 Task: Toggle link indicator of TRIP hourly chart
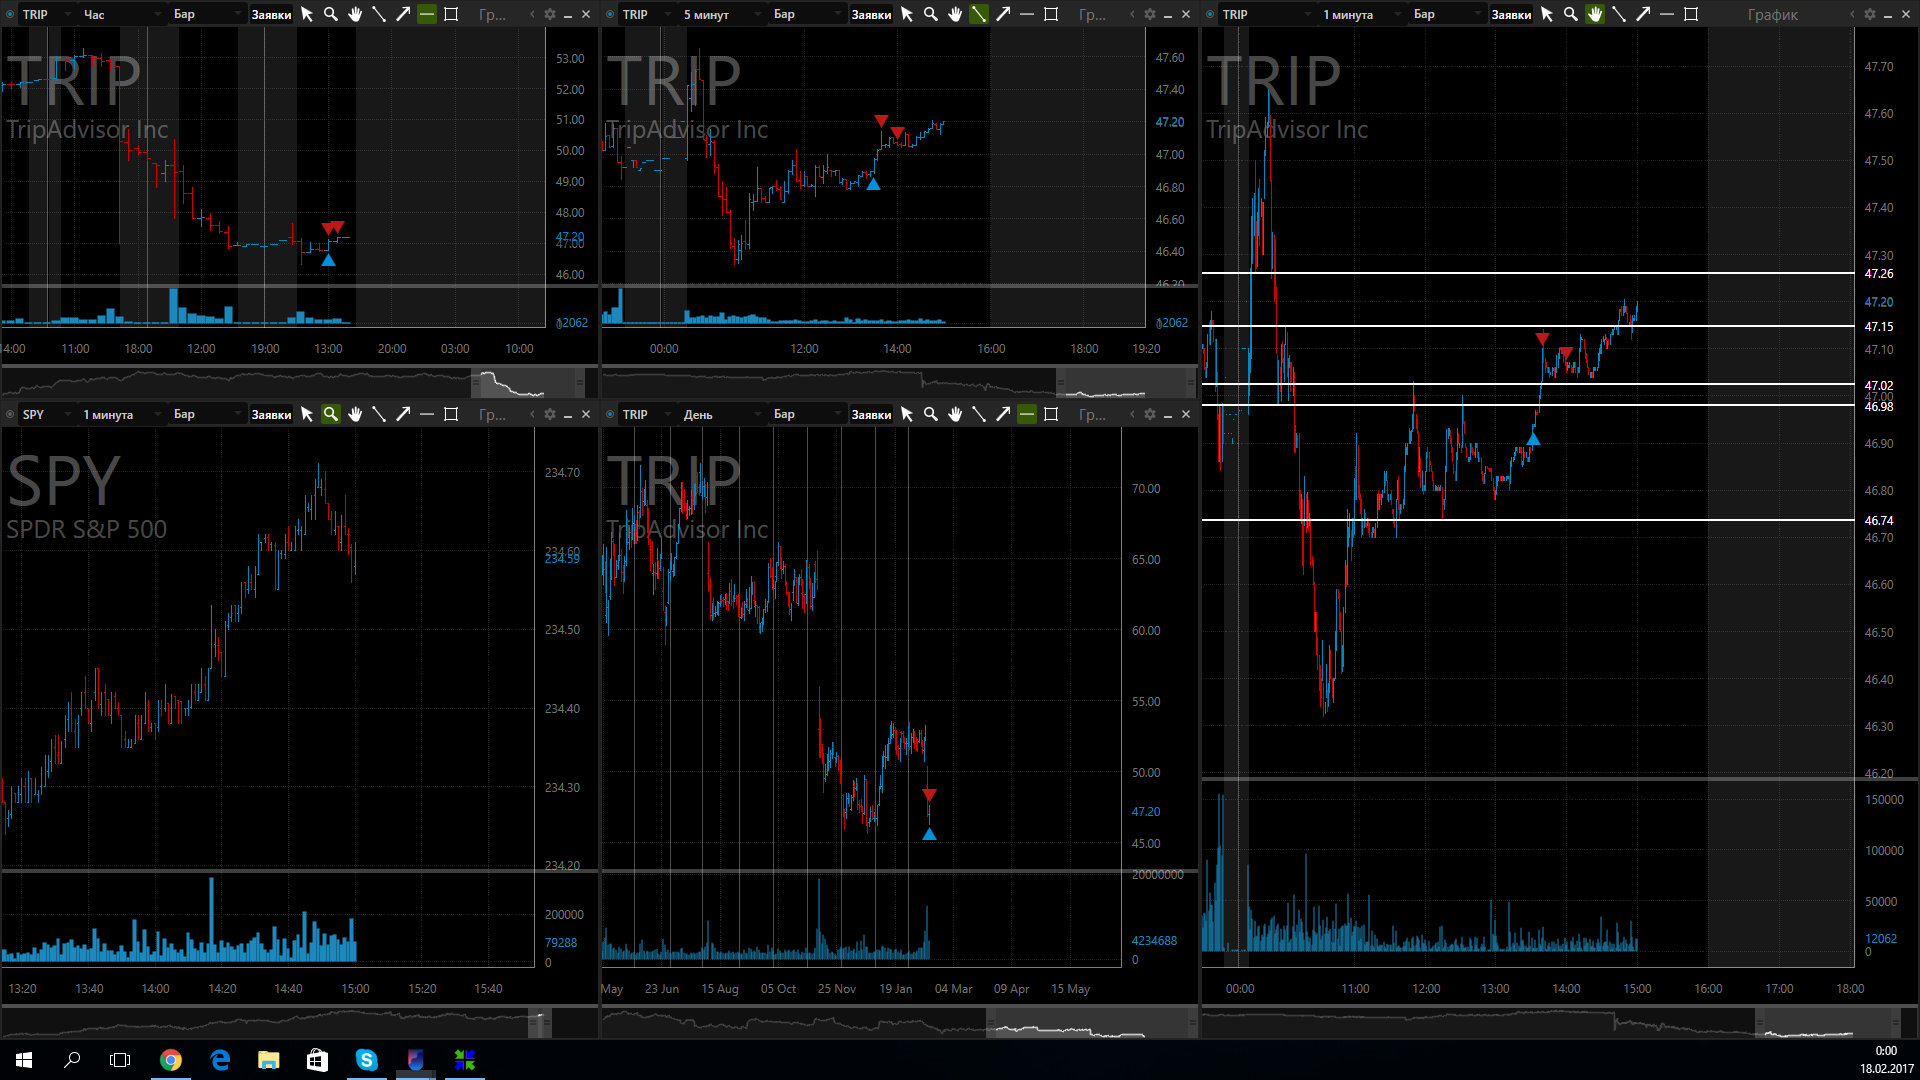click(10, 14)
